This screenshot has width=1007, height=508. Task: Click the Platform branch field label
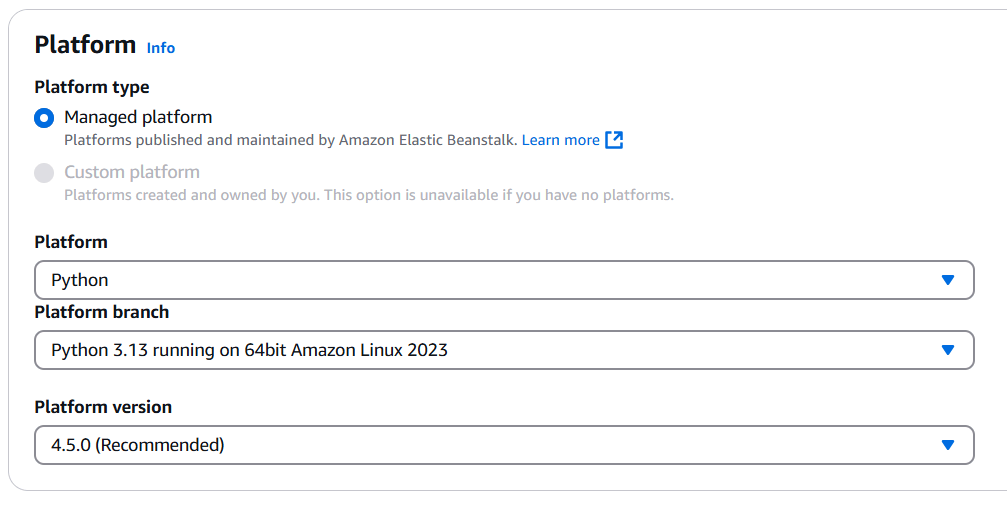click(102, 312)
